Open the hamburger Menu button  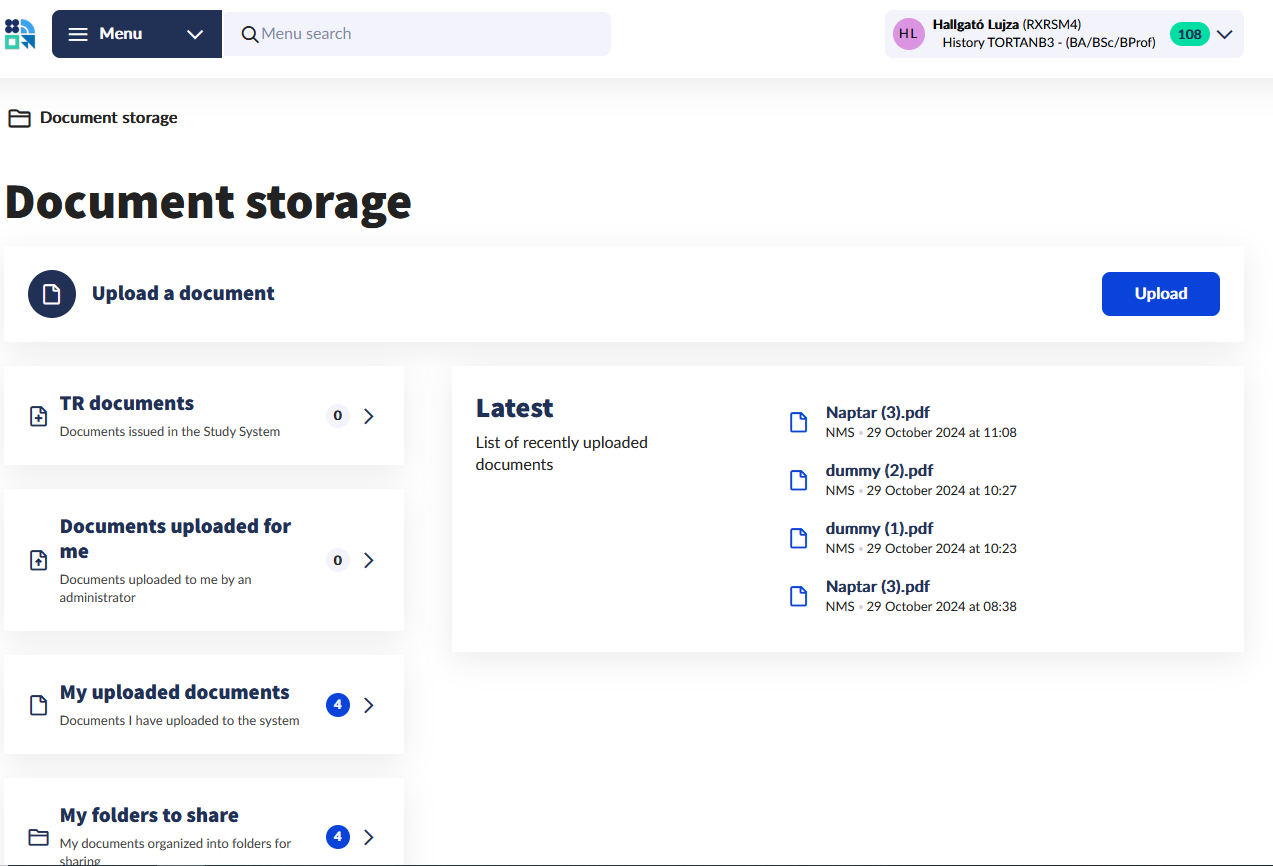click(106, 34)
